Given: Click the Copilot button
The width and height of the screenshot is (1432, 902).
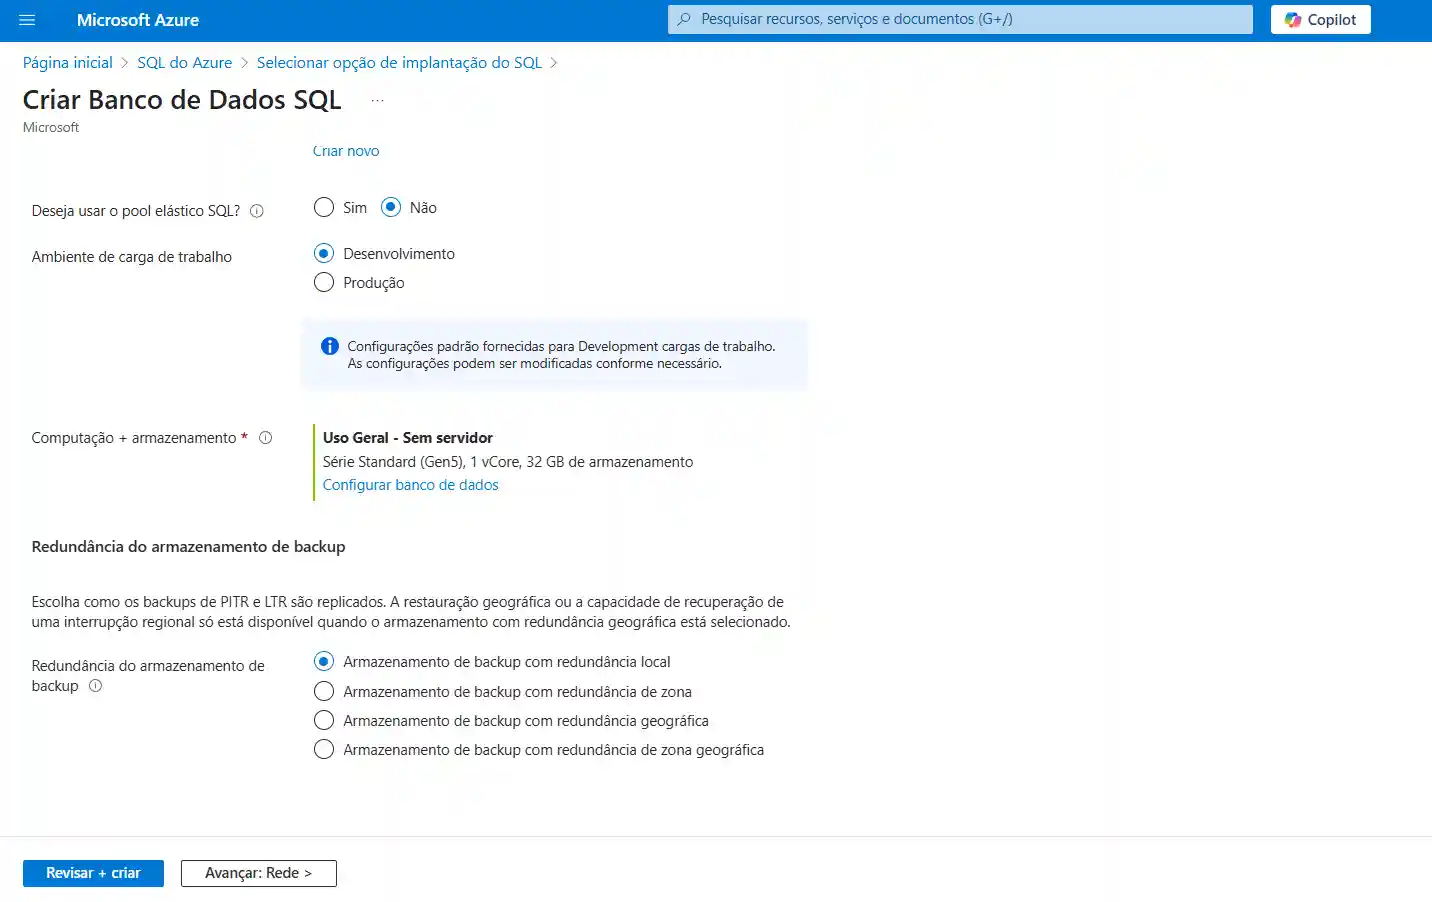Looking at the screenshot, I should point(1320,20).
